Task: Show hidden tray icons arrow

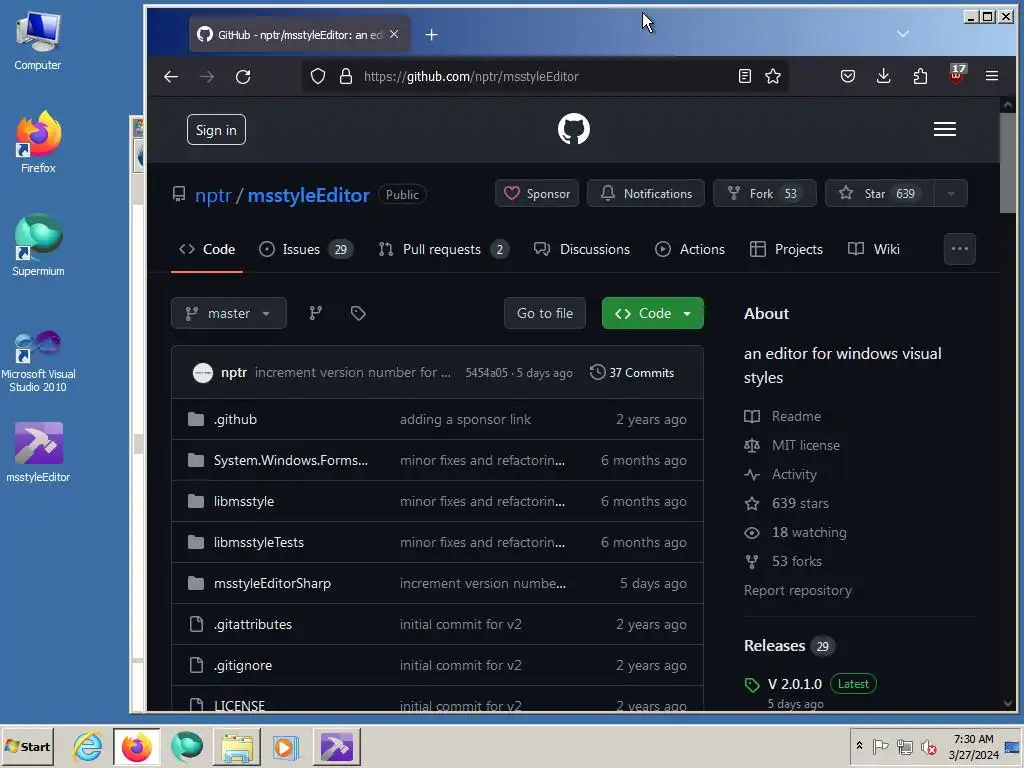Action: coord(859,746)
